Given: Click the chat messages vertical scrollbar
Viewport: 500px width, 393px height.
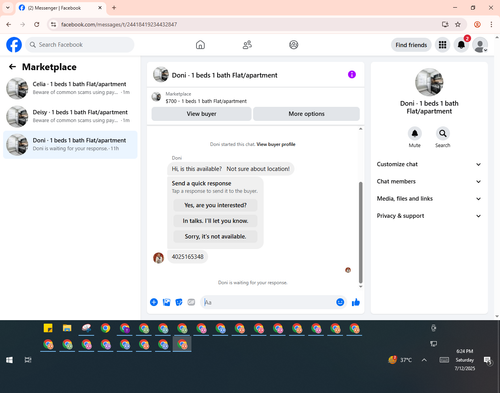Looking at the screenshot, I should pos(360,232).
